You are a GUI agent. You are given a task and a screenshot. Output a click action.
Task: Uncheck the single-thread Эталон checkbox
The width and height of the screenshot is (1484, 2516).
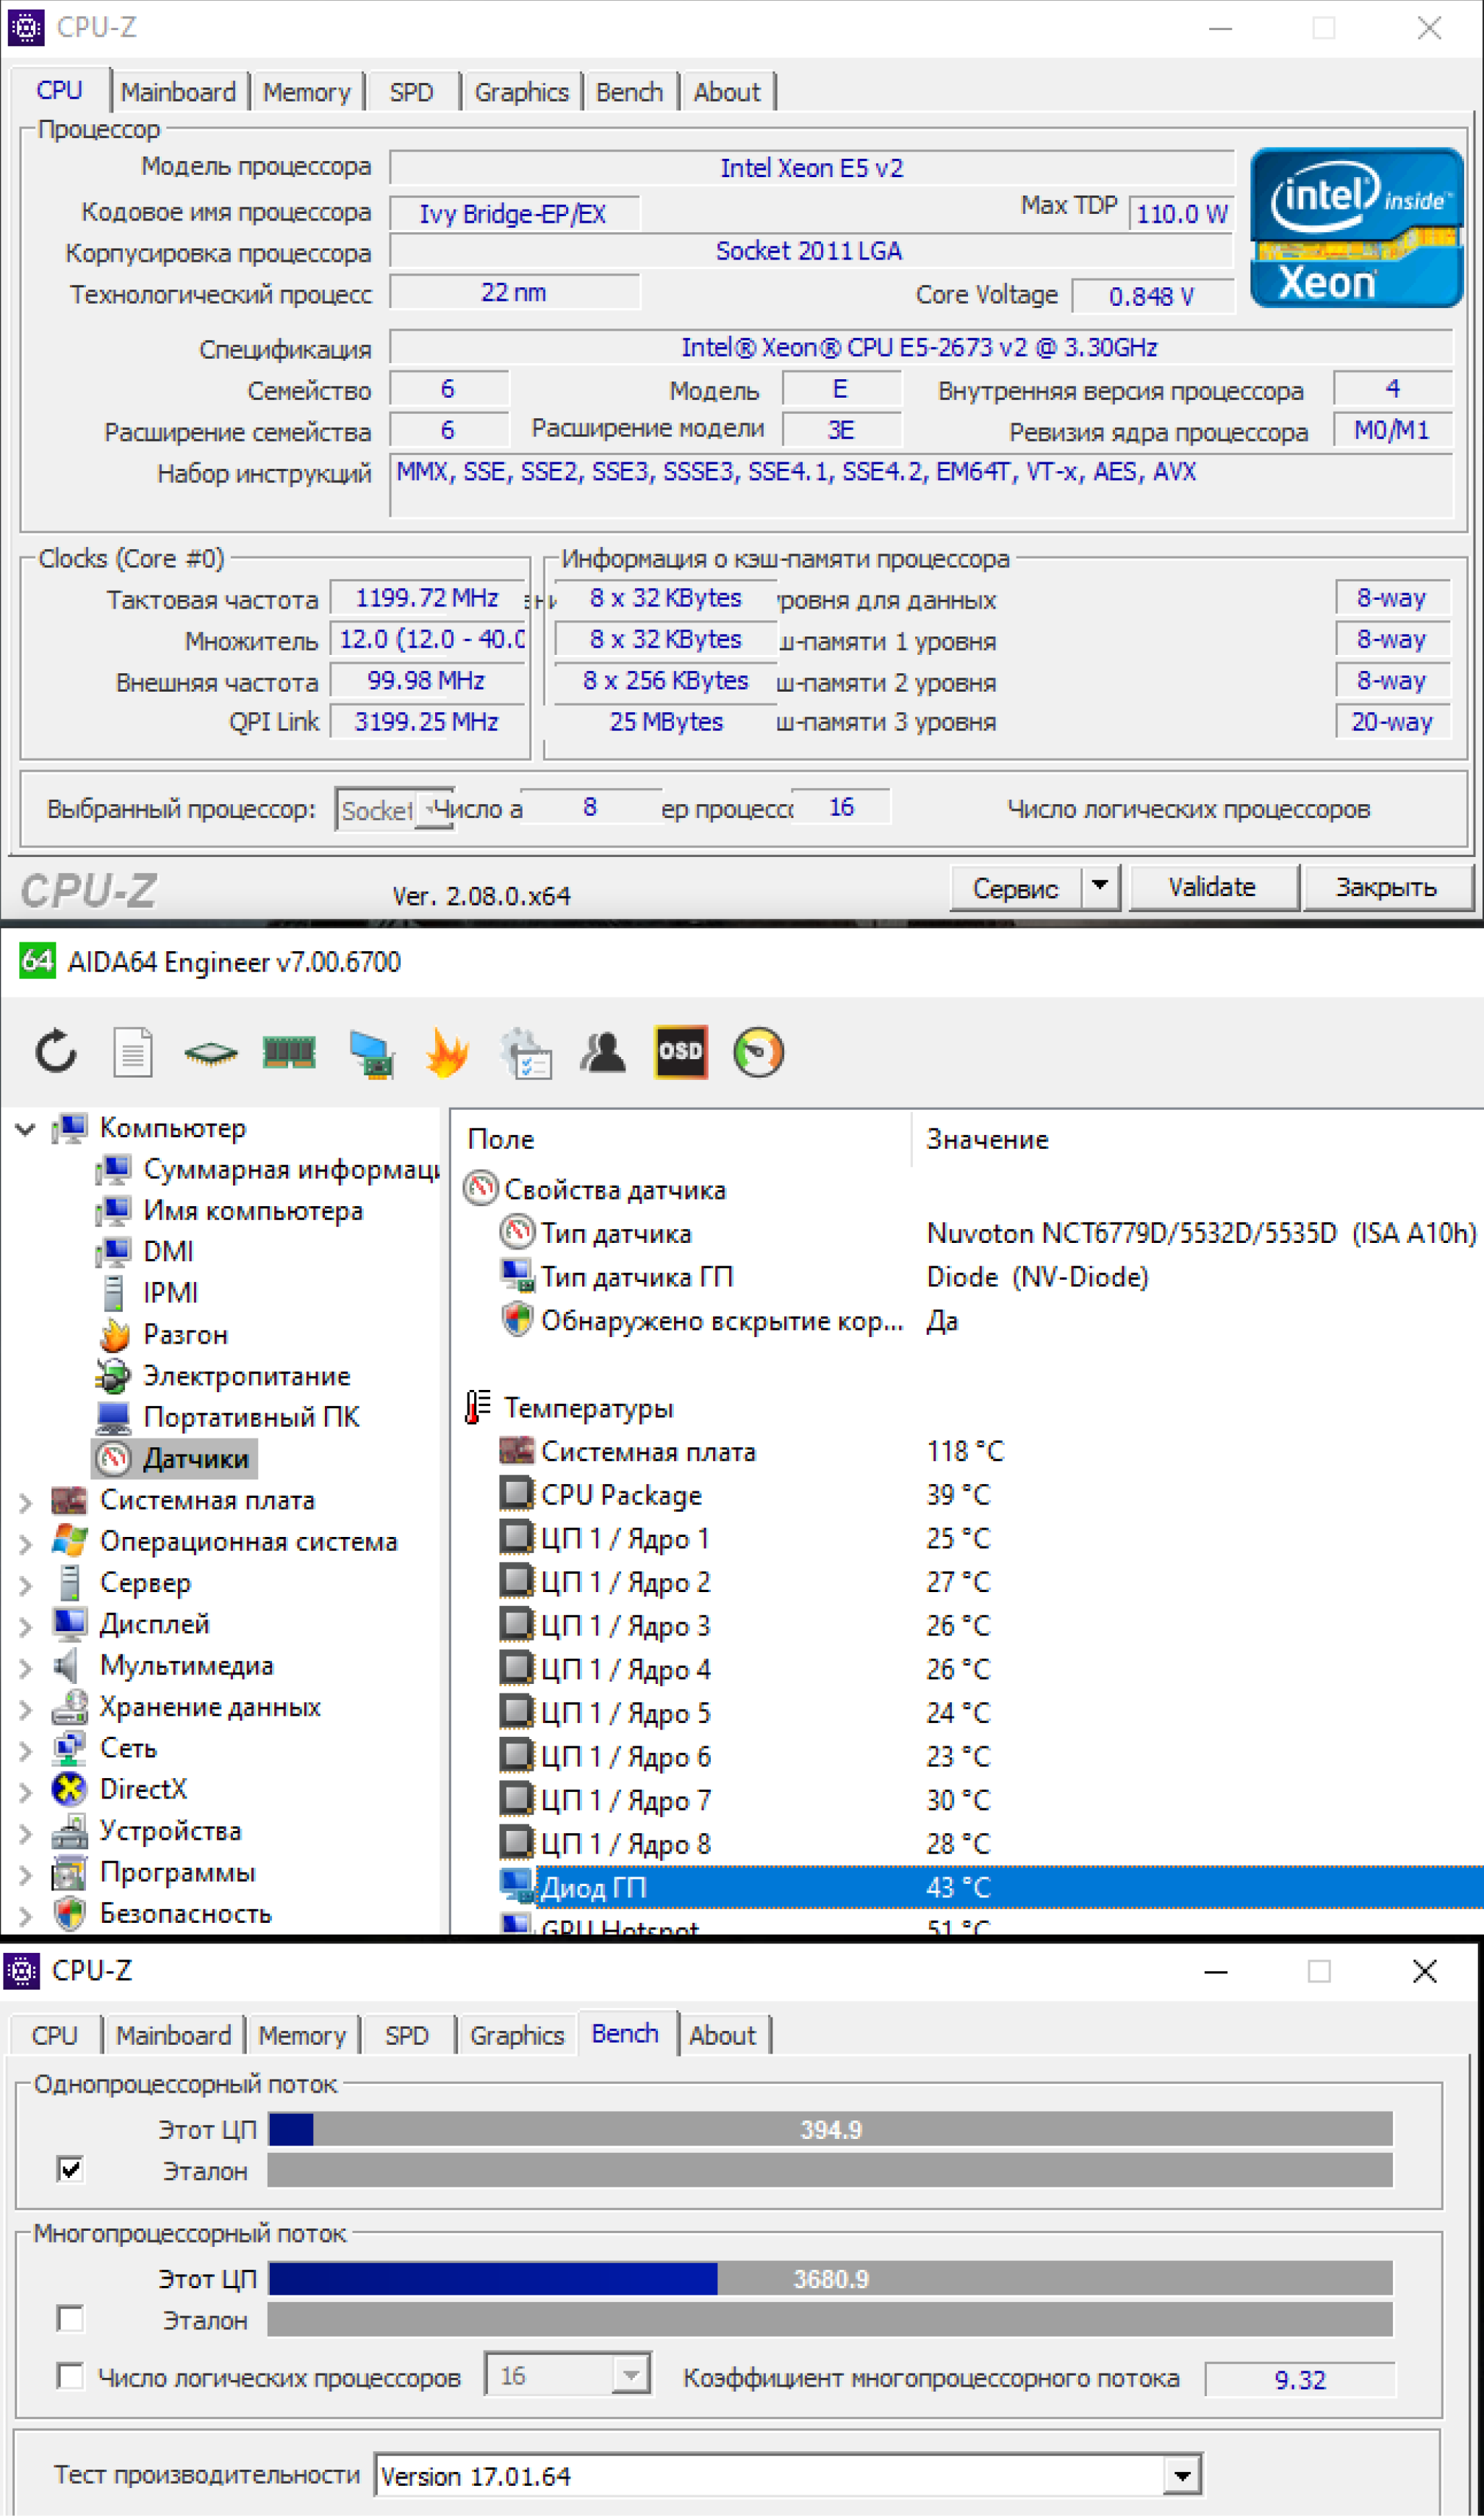click(x=71, y=2170)
